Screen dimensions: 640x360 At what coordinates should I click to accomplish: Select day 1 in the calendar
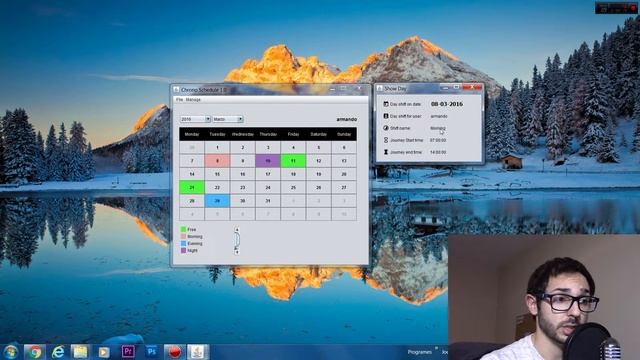(217, 147)
